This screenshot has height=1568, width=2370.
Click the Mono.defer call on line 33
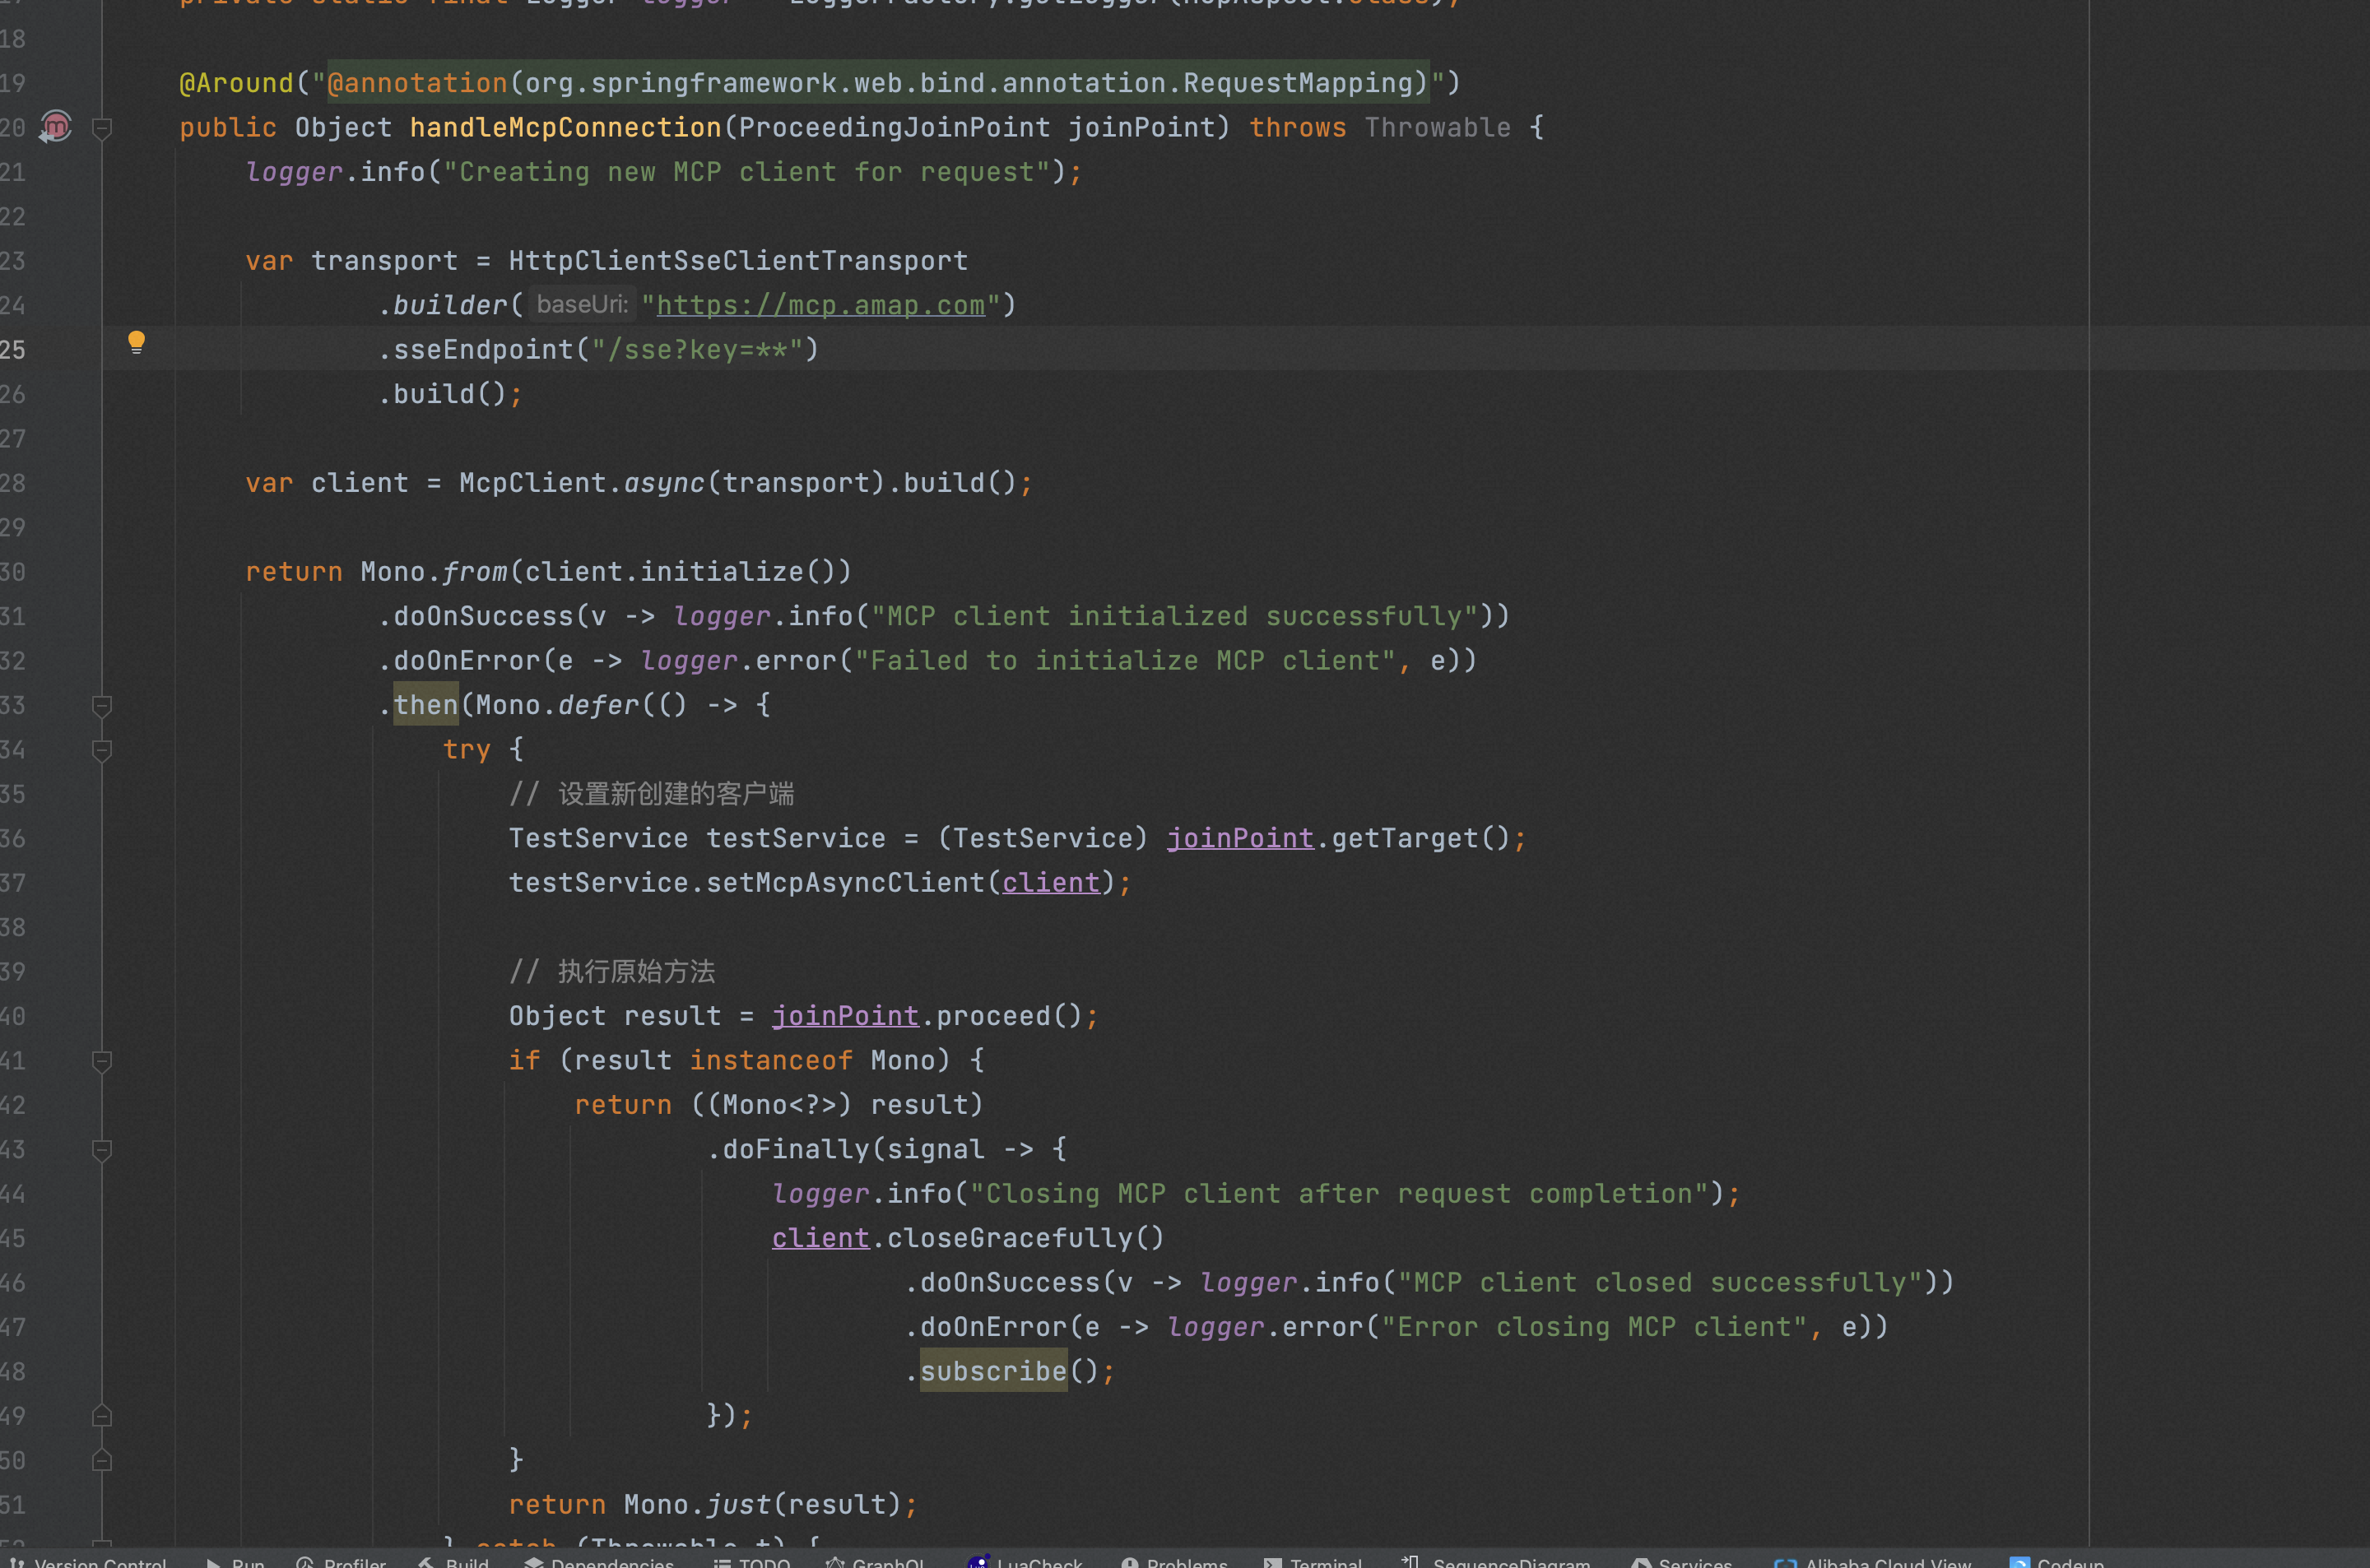pyautogui.click(x=557, y=705)
